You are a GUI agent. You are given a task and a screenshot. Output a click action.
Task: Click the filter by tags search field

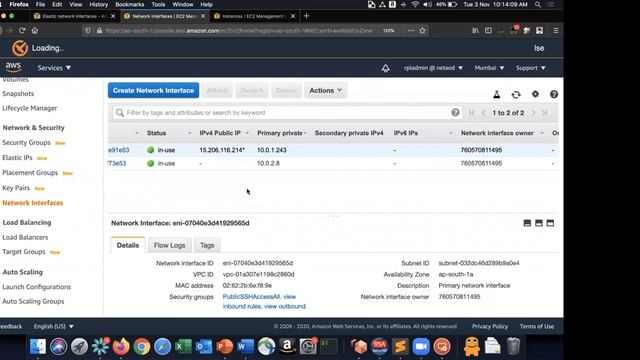coord(286,113)
